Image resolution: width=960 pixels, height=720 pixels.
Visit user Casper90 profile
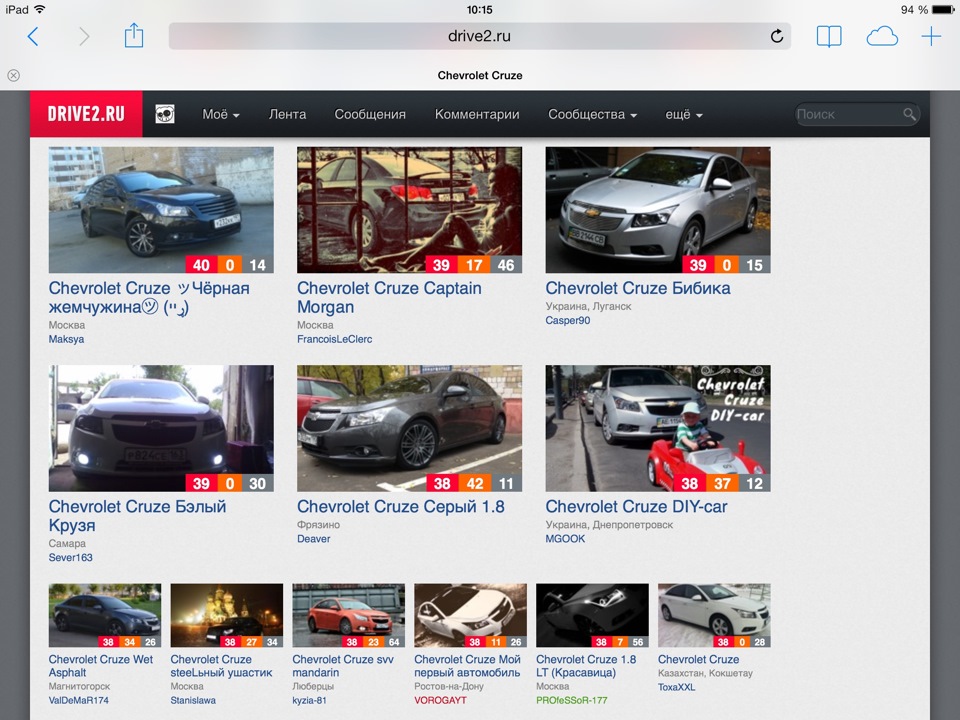(568, 320)
